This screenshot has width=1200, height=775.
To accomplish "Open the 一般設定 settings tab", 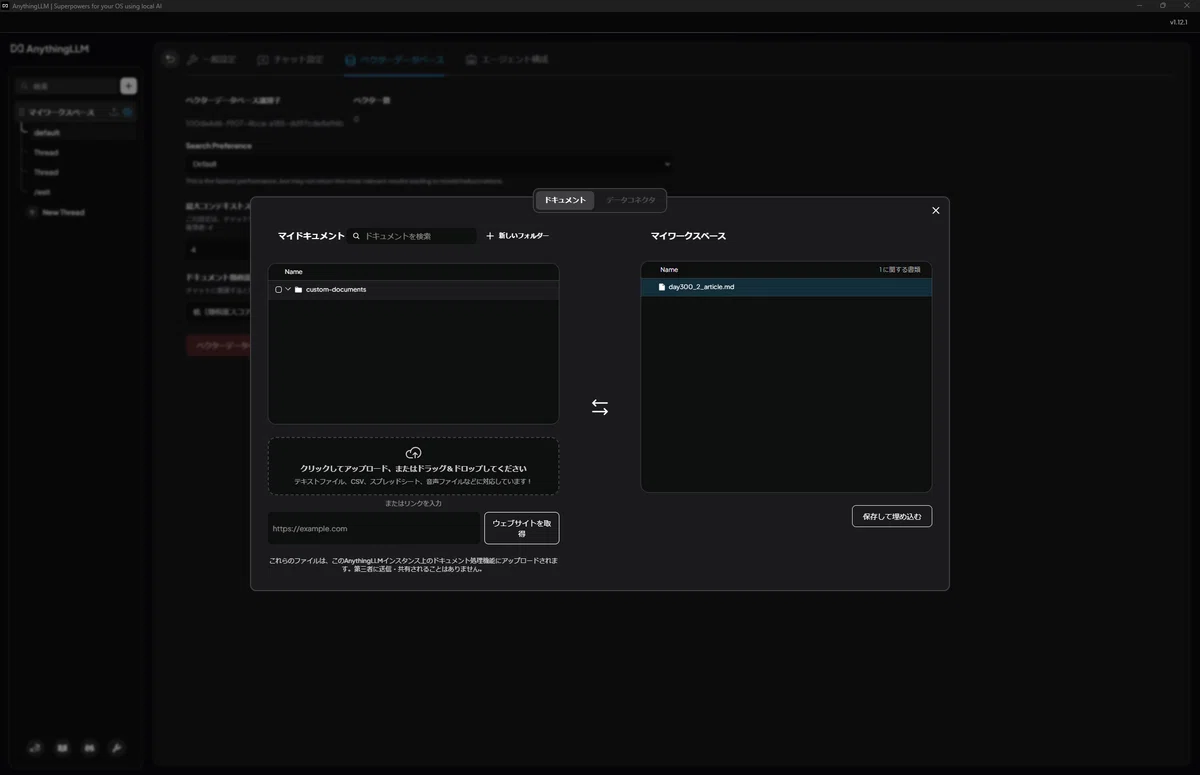I will click(x=210, y=60).
